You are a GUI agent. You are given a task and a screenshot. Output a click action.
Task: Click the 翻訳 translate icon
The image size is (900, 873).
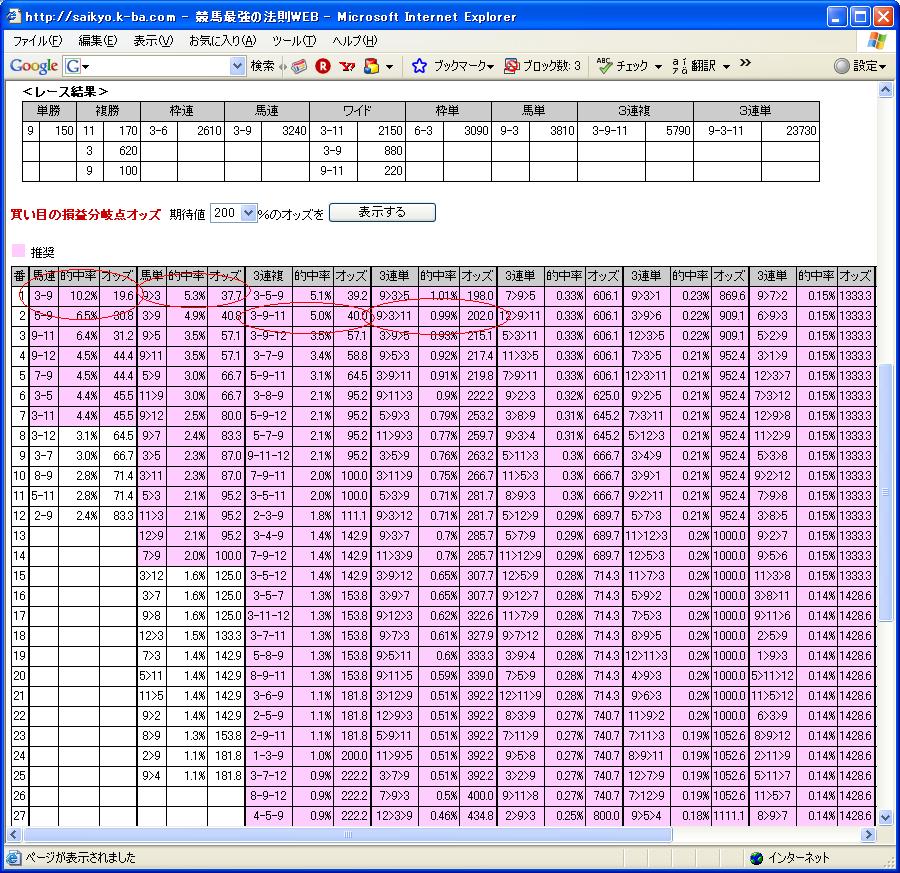coord(680,66)
